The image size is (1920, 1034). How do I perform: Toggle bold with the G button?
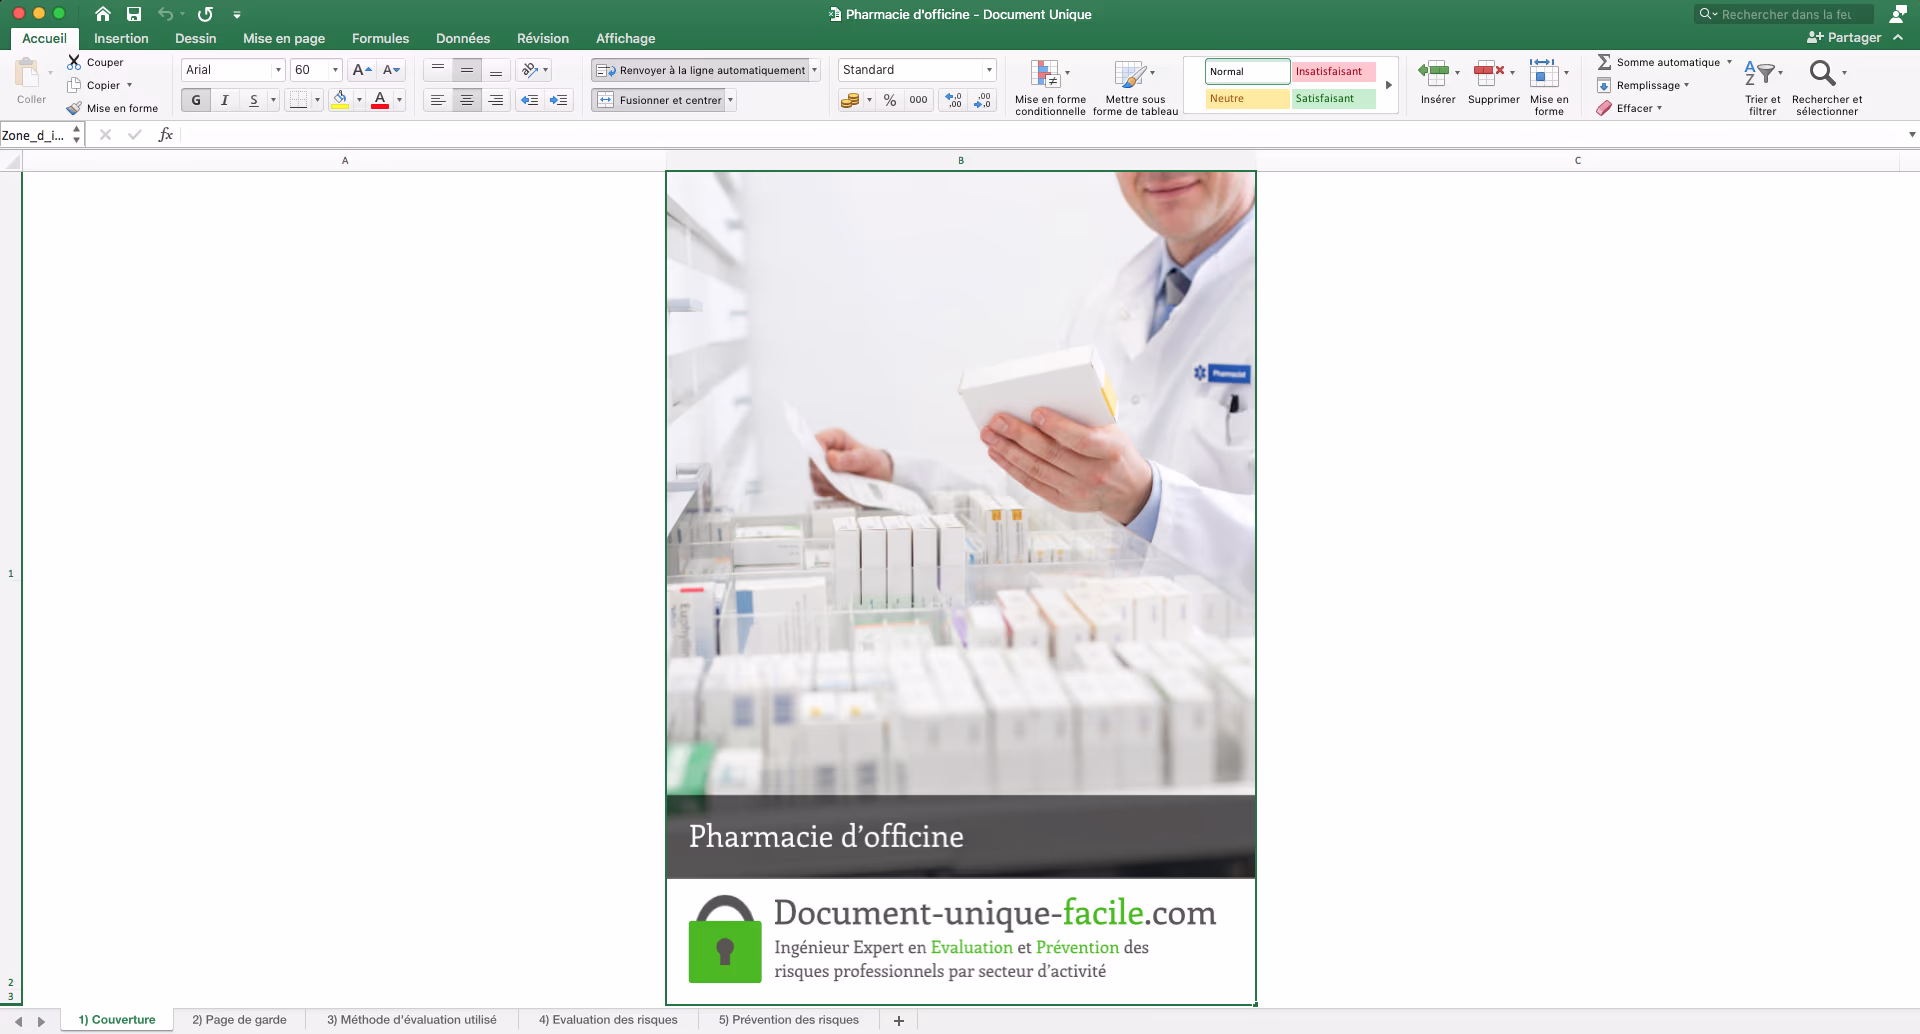coord(196,100)
